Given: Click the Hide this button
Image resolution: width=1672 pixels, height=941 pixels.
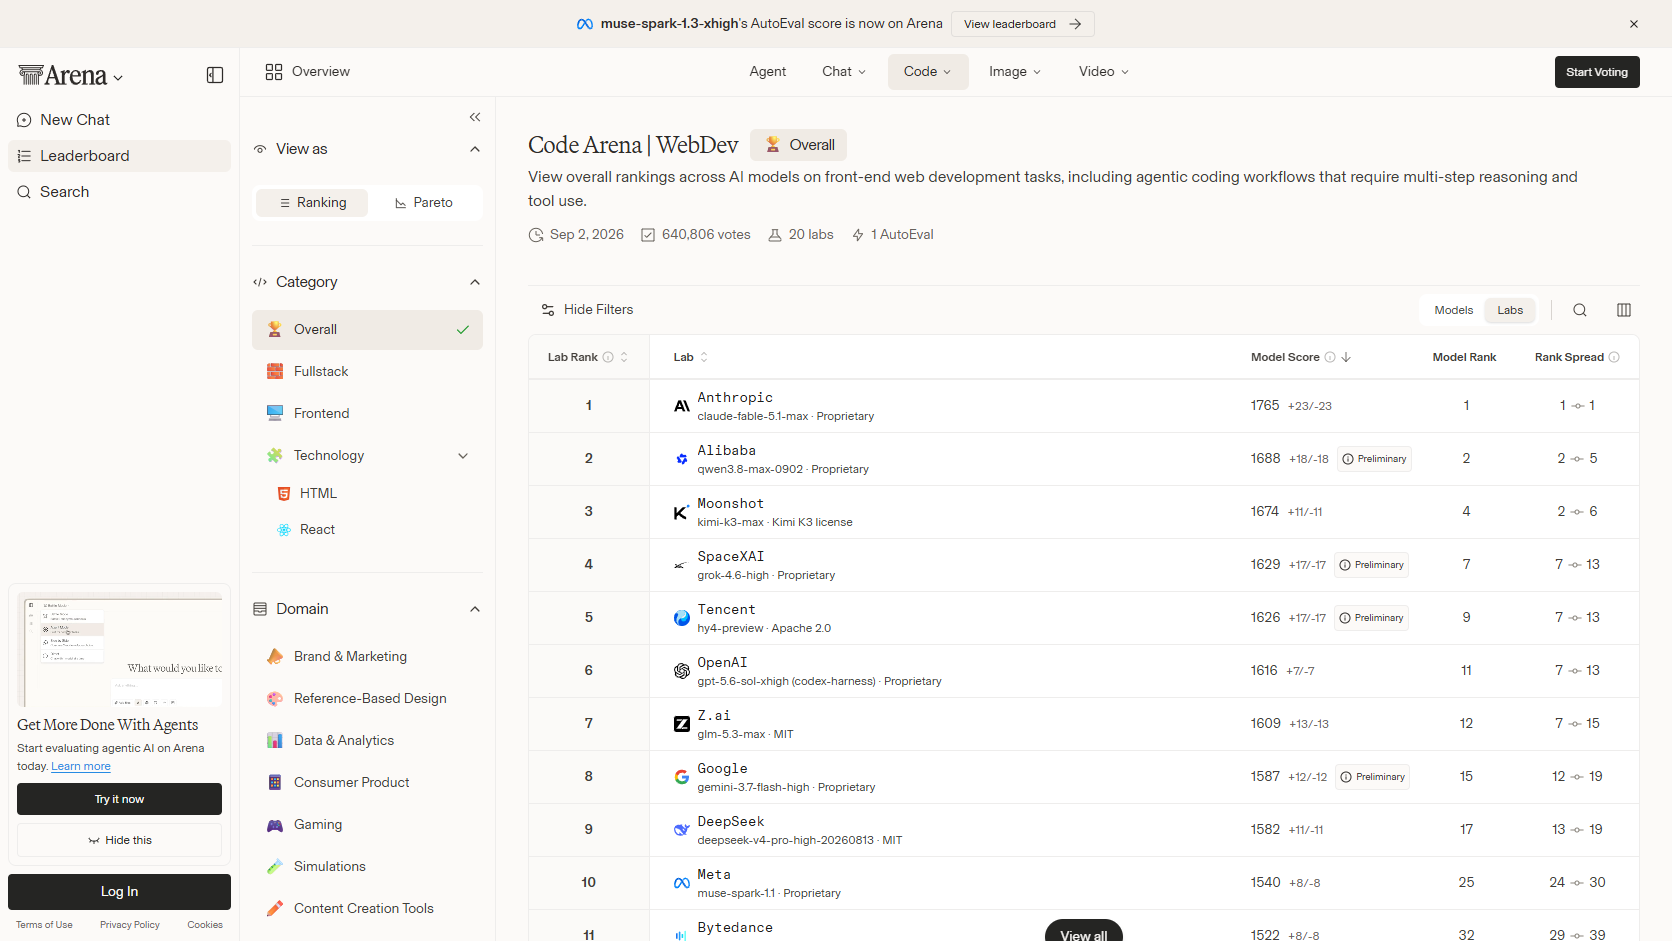Looking at the screenshot, I should [119, 840].
